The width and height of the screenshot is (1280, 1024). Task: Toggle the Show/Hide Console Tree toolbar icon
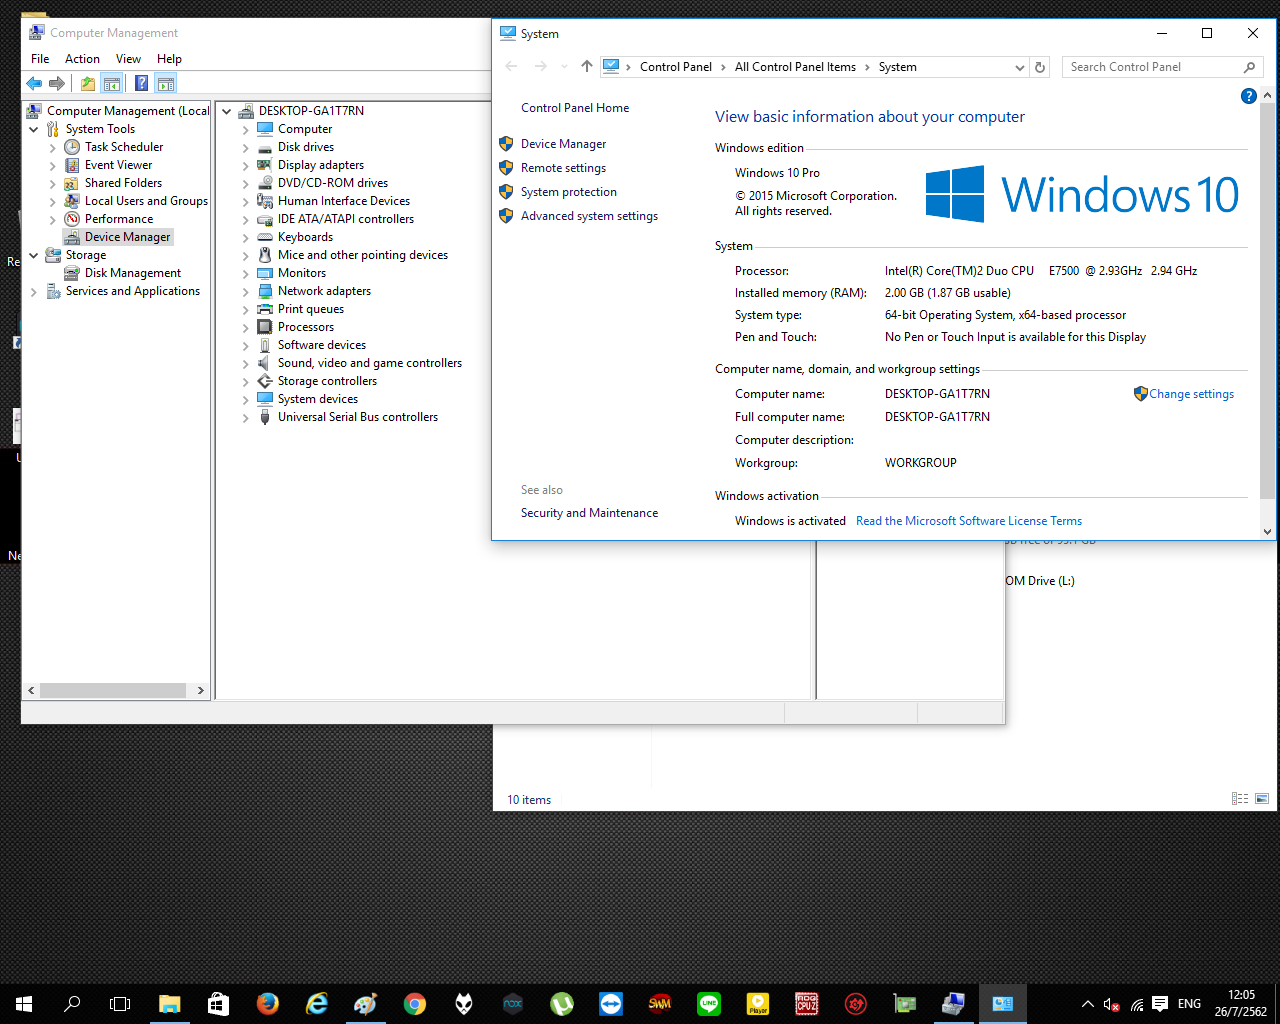[x=112, y=83]
